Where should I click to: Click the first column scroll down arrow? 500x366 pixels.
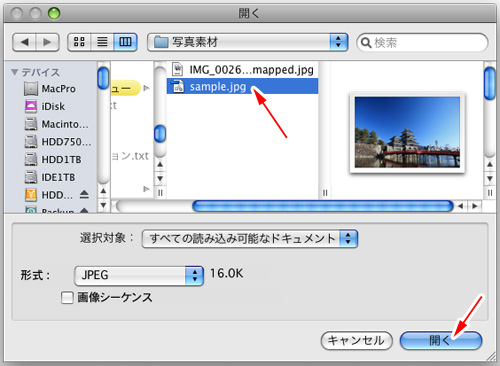click(x=160, y=179)
